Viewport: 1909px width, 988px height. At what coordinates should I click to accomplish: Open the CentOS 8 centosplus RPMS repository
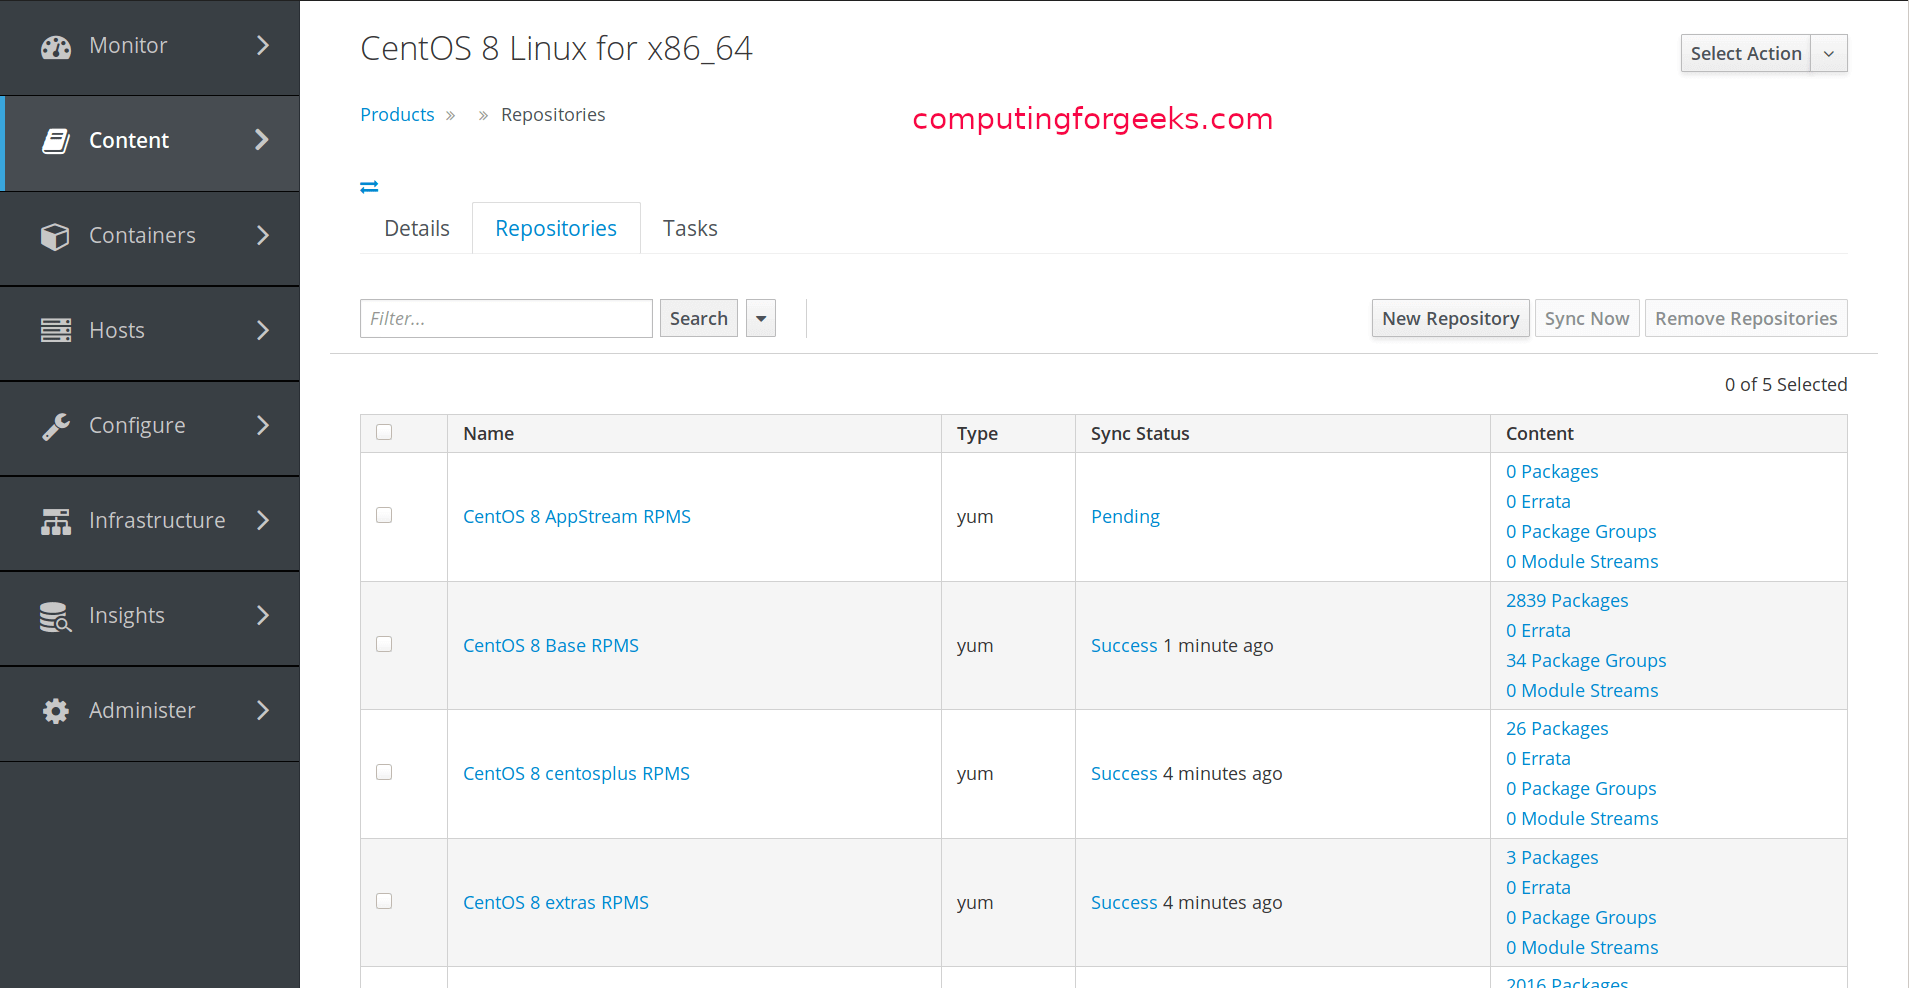pyautogui.click(x=576, y=774)
